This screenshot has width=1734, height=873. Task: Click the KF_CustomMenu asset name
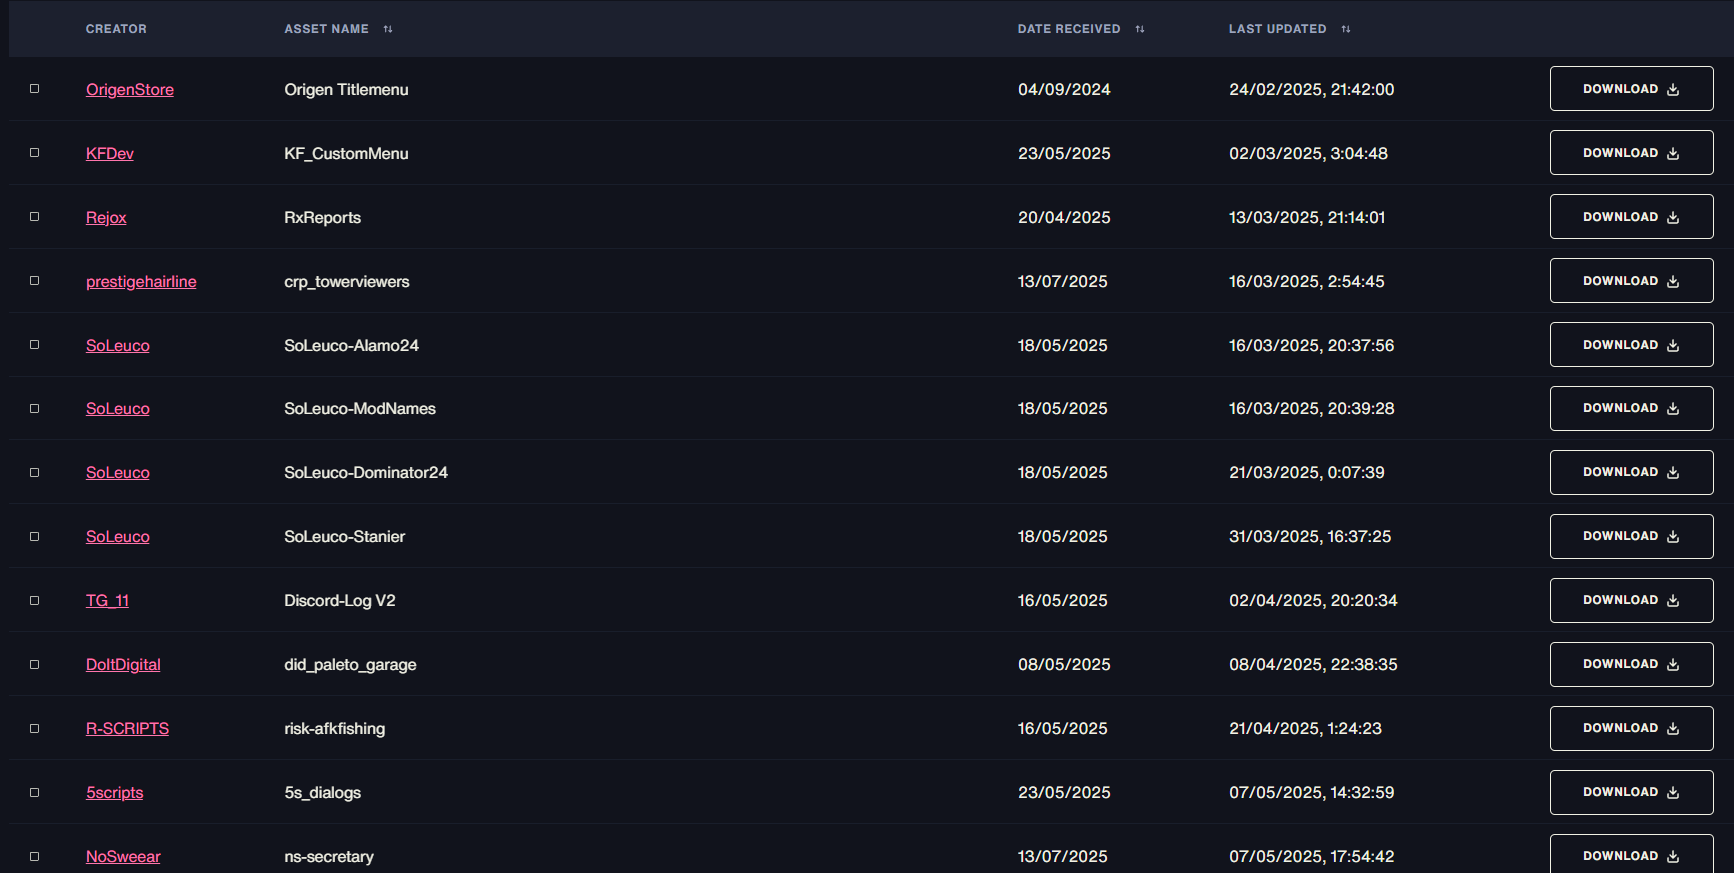pos(346,154)
